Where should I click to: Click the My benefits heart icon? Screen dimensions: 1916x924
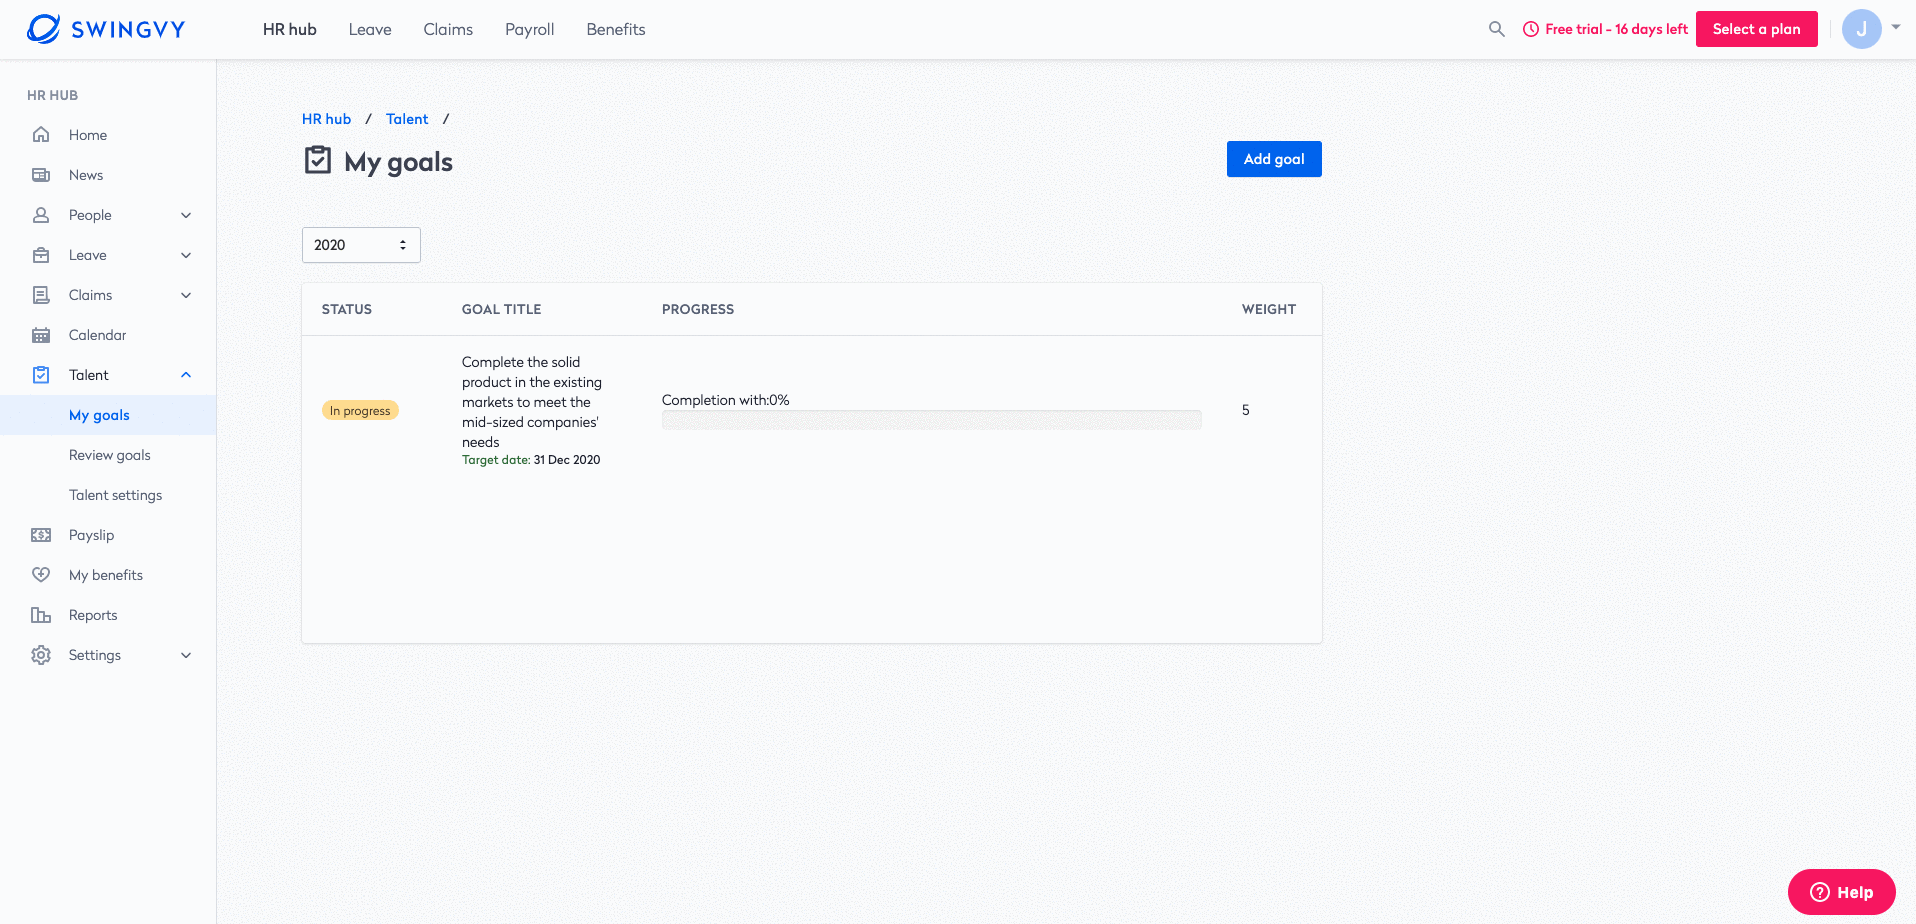(x=41, y=575)
